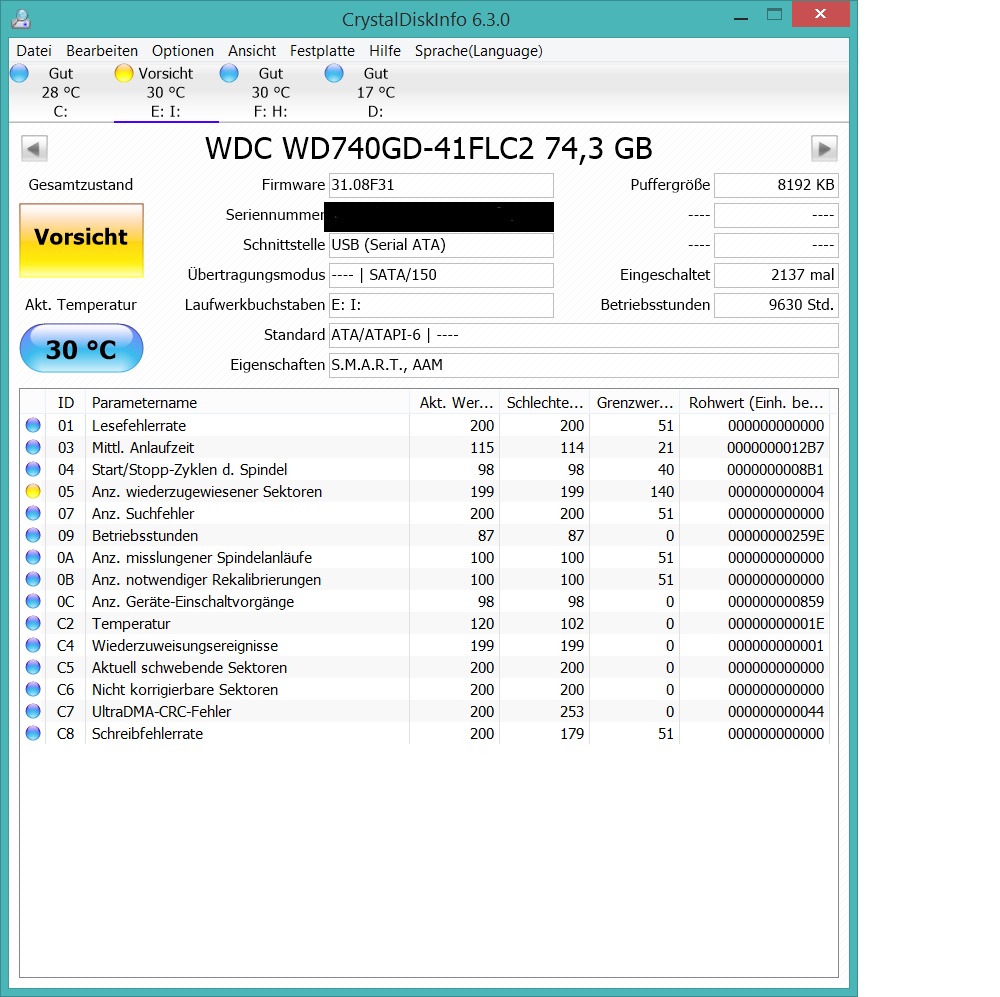Viewport: 1000px width, 997px height.
Task: Select the yellow Vorsicht orb for E: I:
Action: coord(124,73)
